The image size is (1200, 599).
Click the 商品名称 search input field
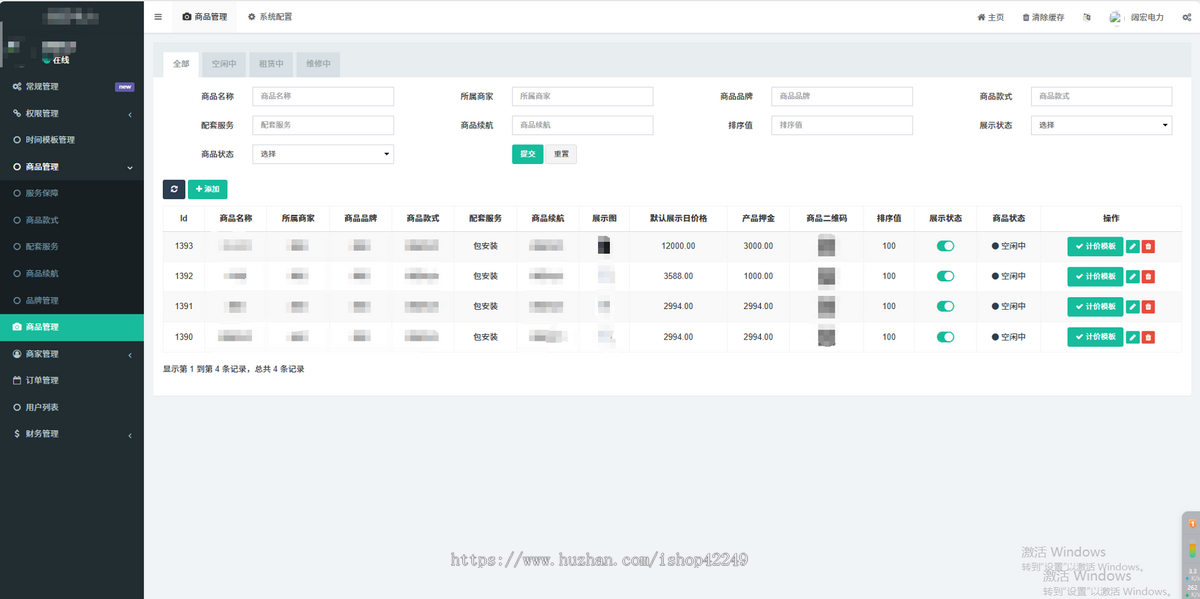[x=323, y=96]
